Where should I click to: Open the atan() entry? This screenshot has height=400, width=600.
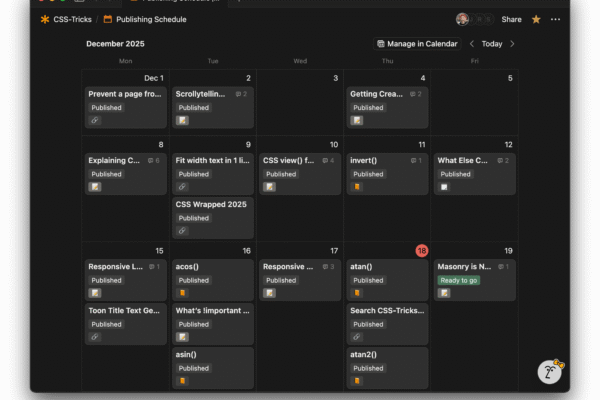[x=387, y=280]
